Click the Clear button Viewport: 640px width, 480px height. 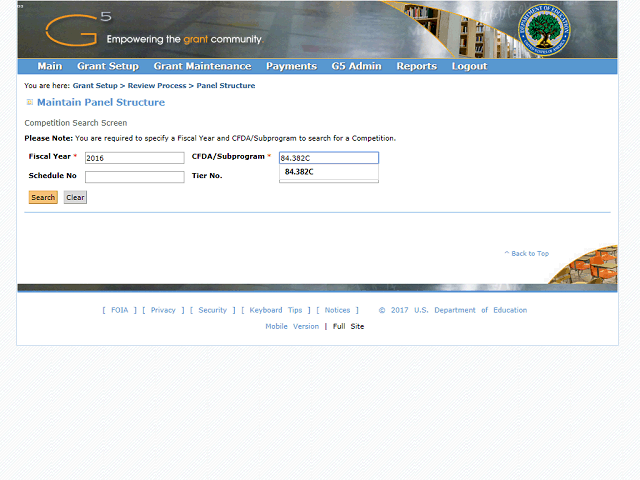(x=75, y=198)
